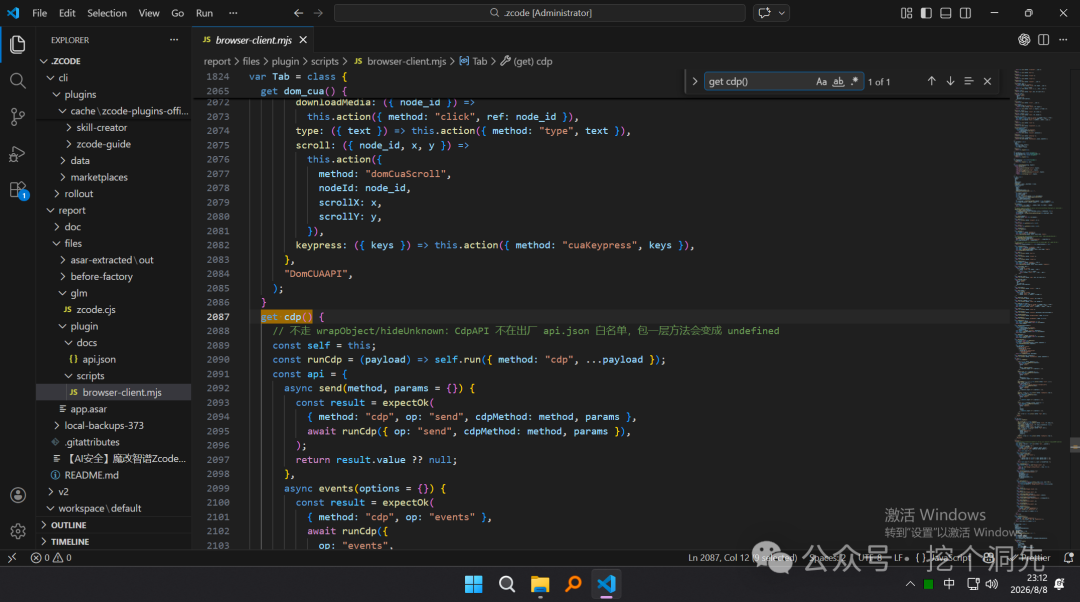1080x602 pixels.
Task: Open the Go menu
Action: [x=178, y=13]
